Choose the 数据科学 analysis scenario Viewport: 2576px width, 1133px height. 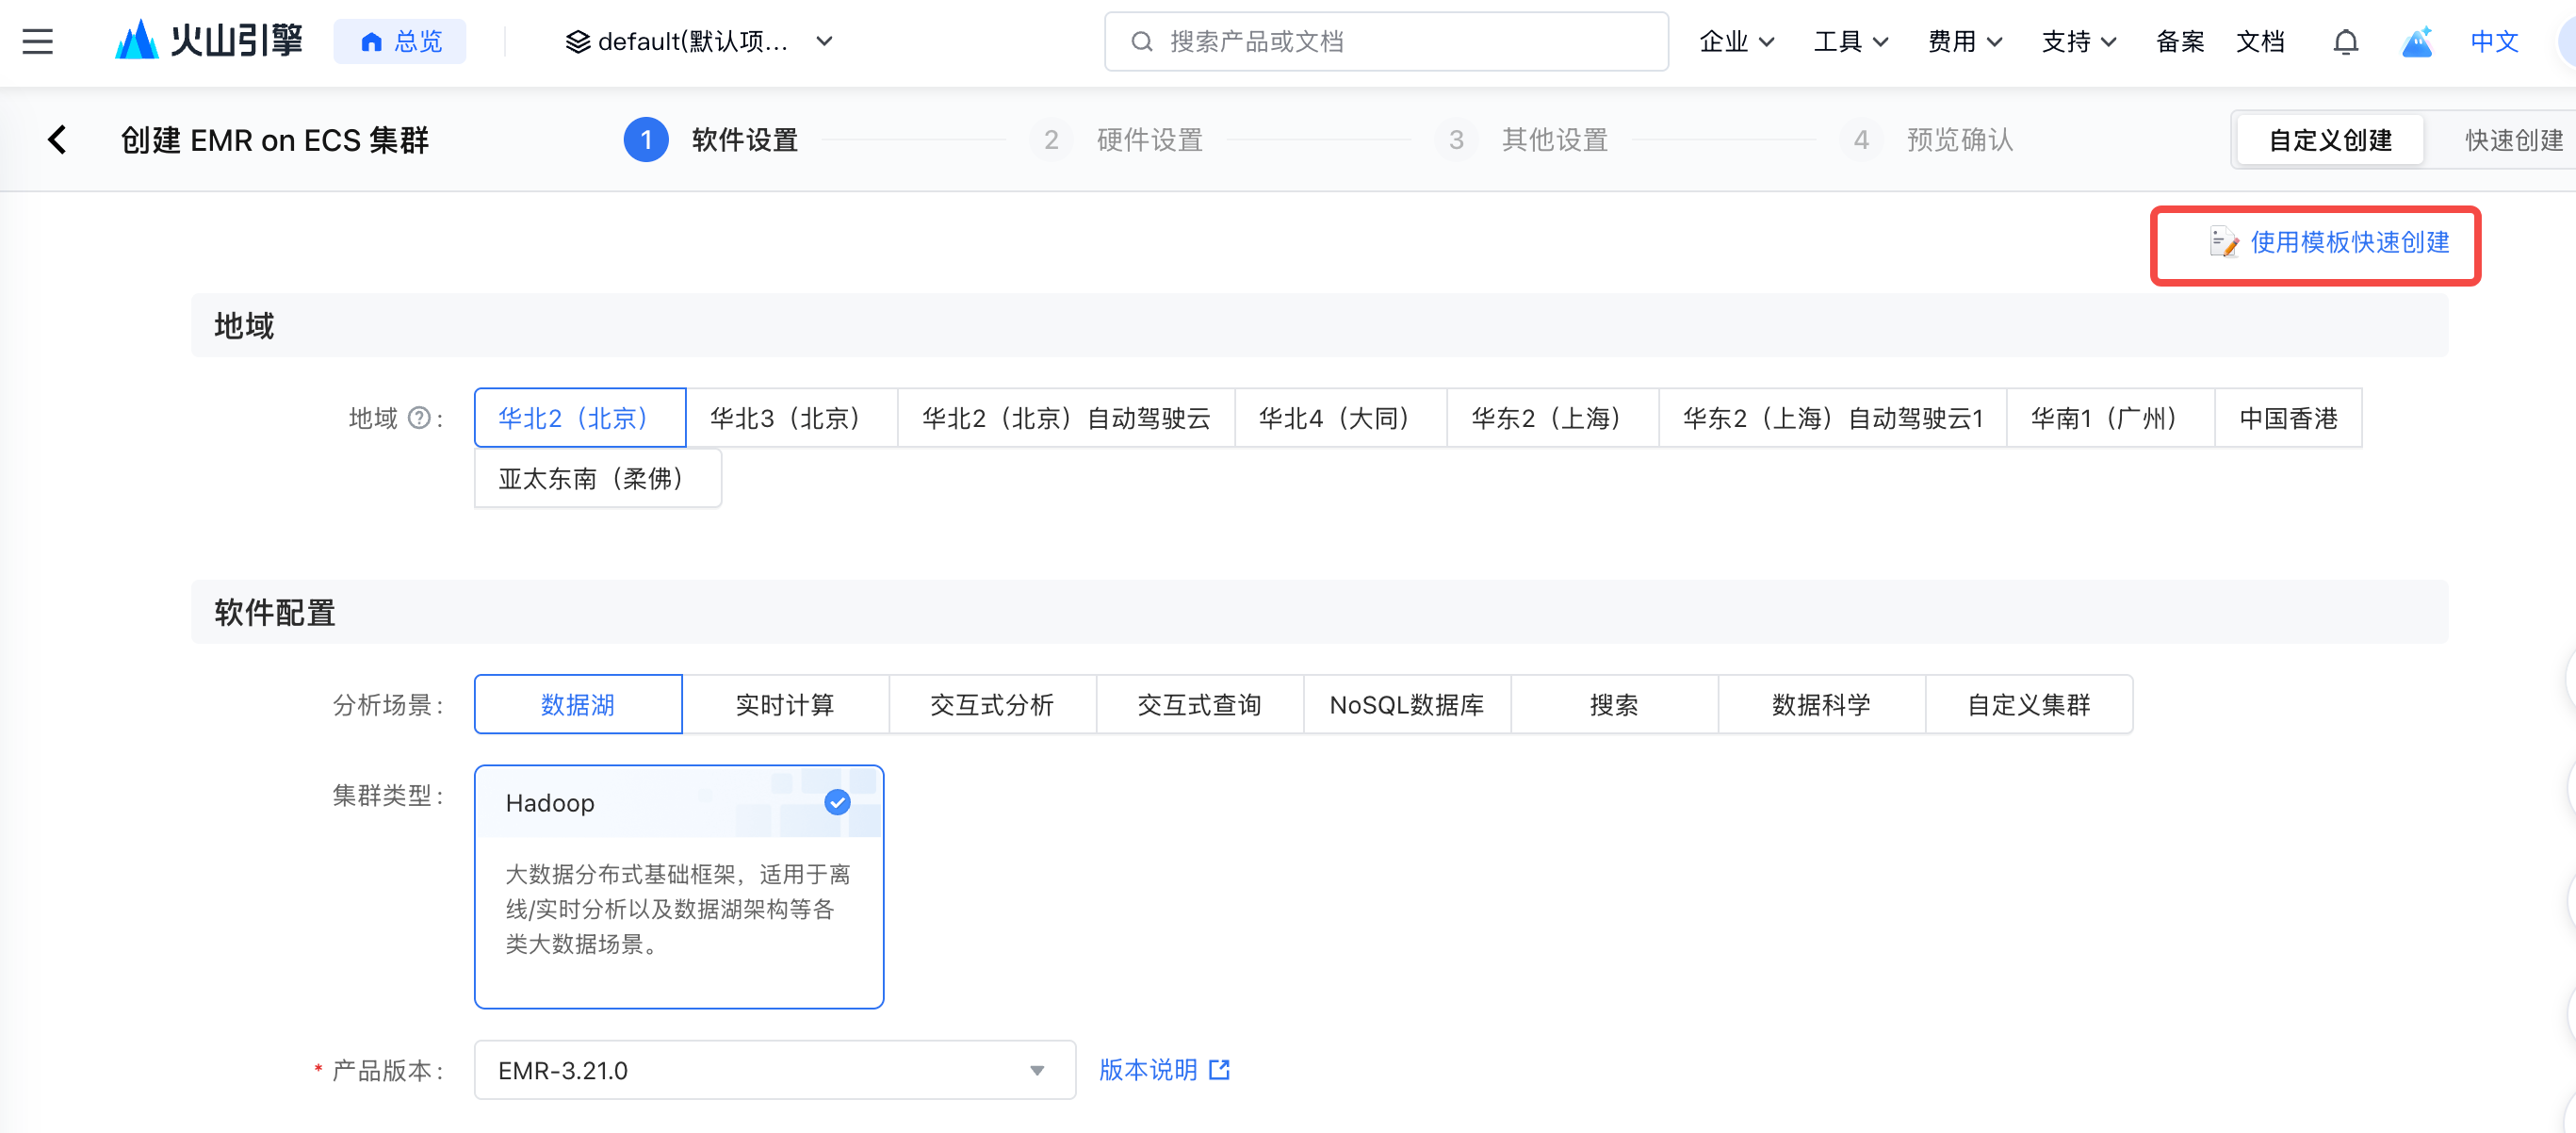[1821, 705]
